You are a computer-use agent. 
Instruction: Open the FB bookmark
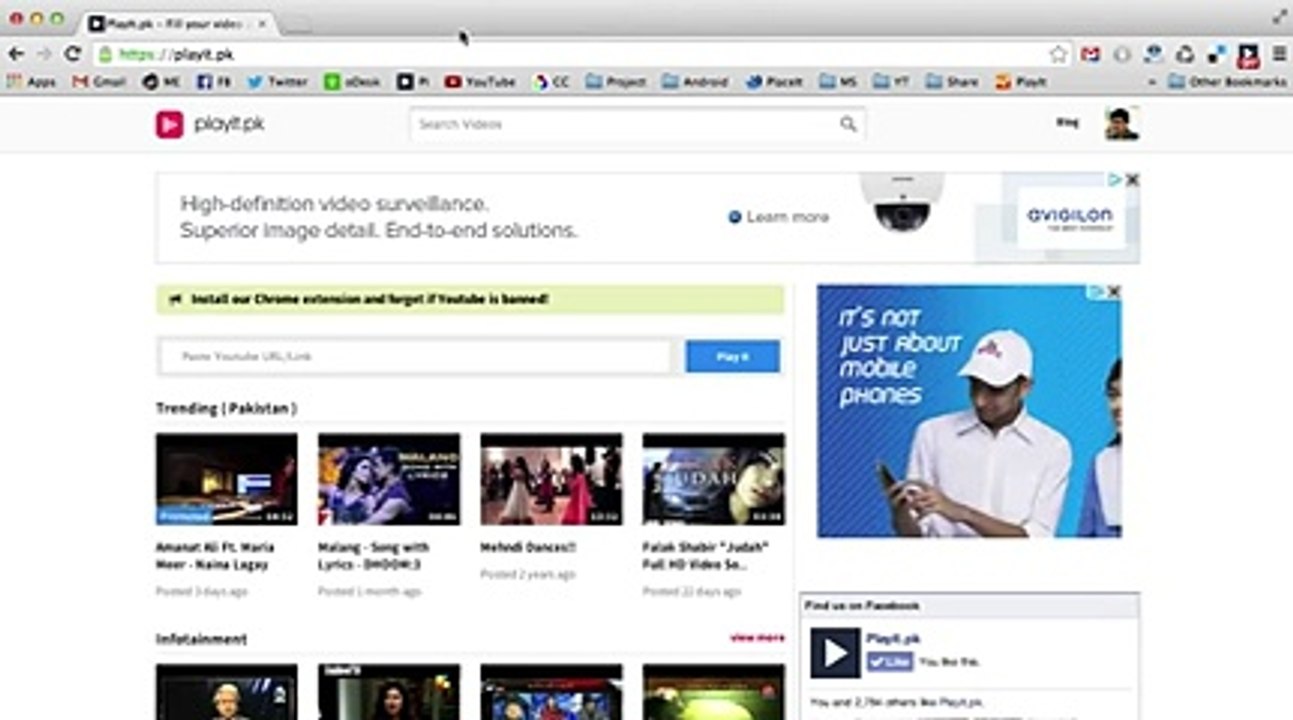pos(214,82)
